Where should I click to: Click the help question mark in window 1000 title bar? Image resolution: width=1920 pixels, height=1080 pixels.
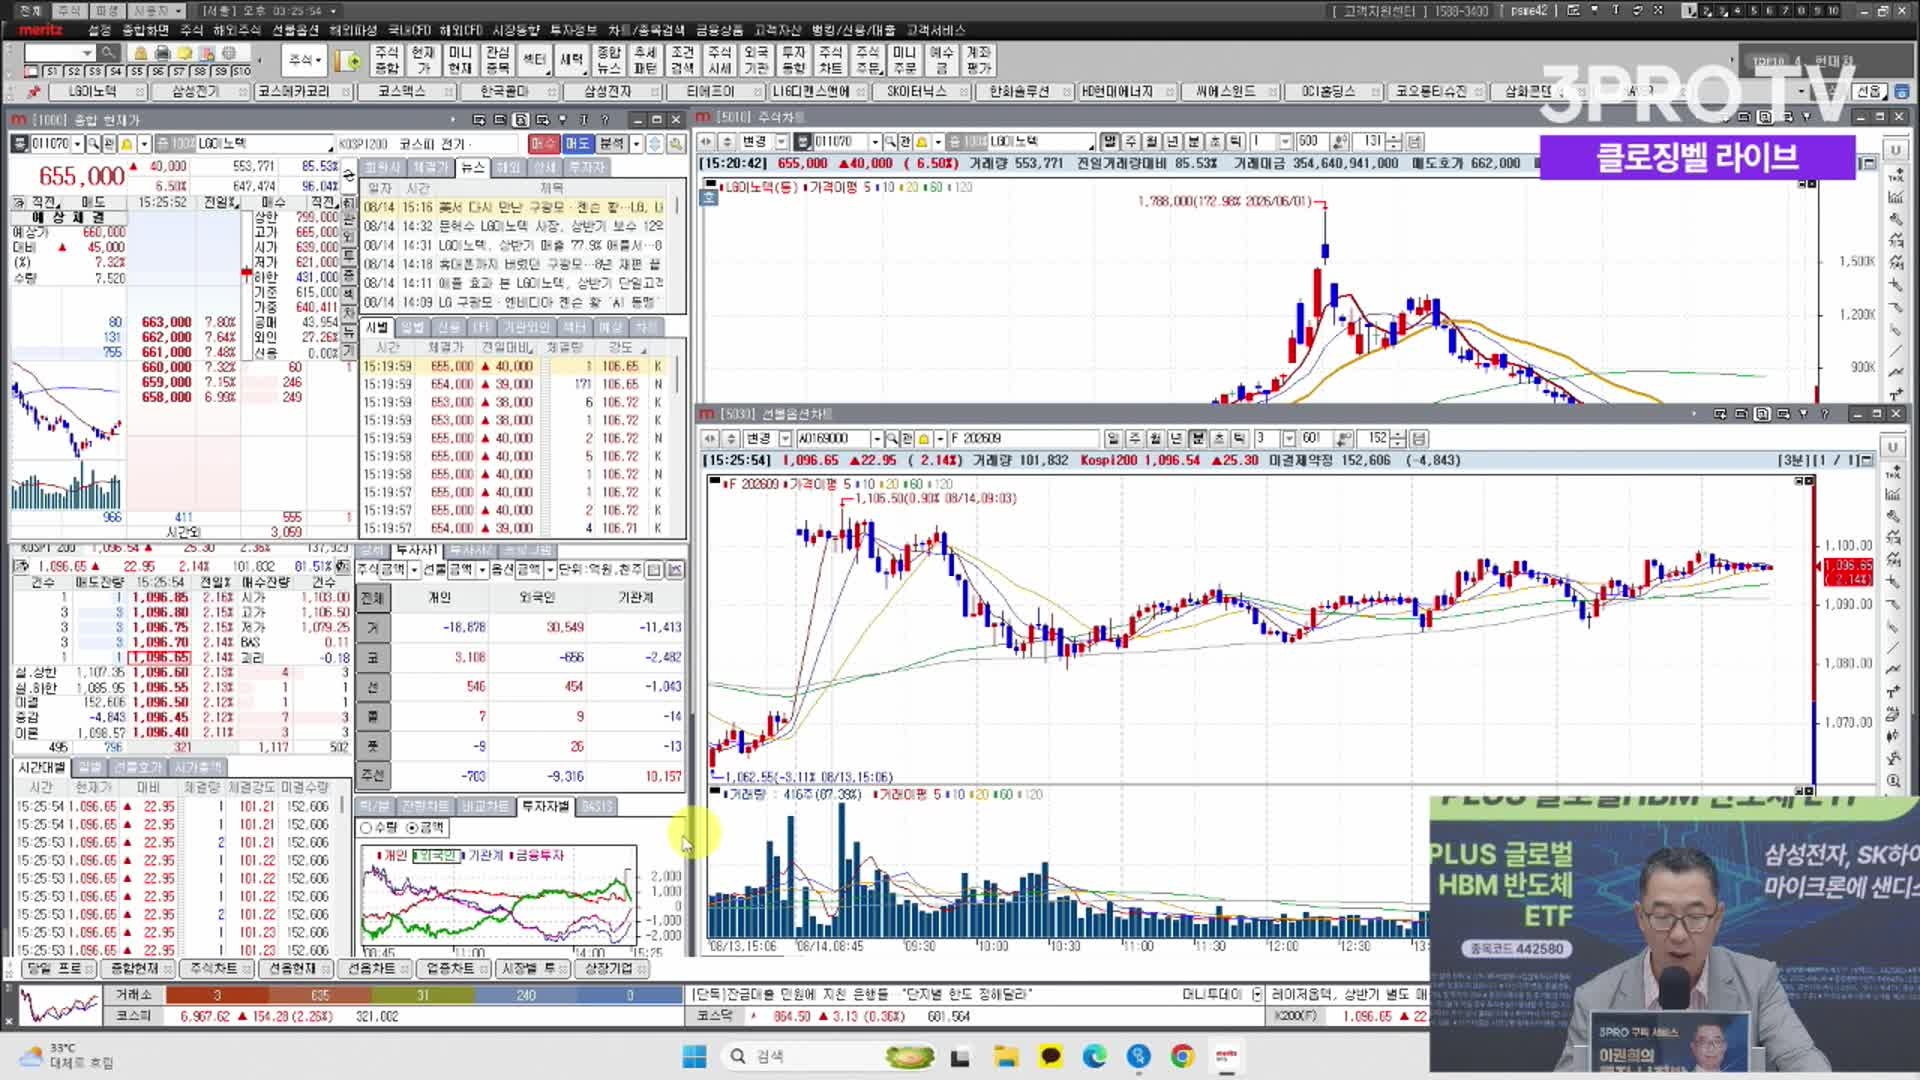coord(605,119)
